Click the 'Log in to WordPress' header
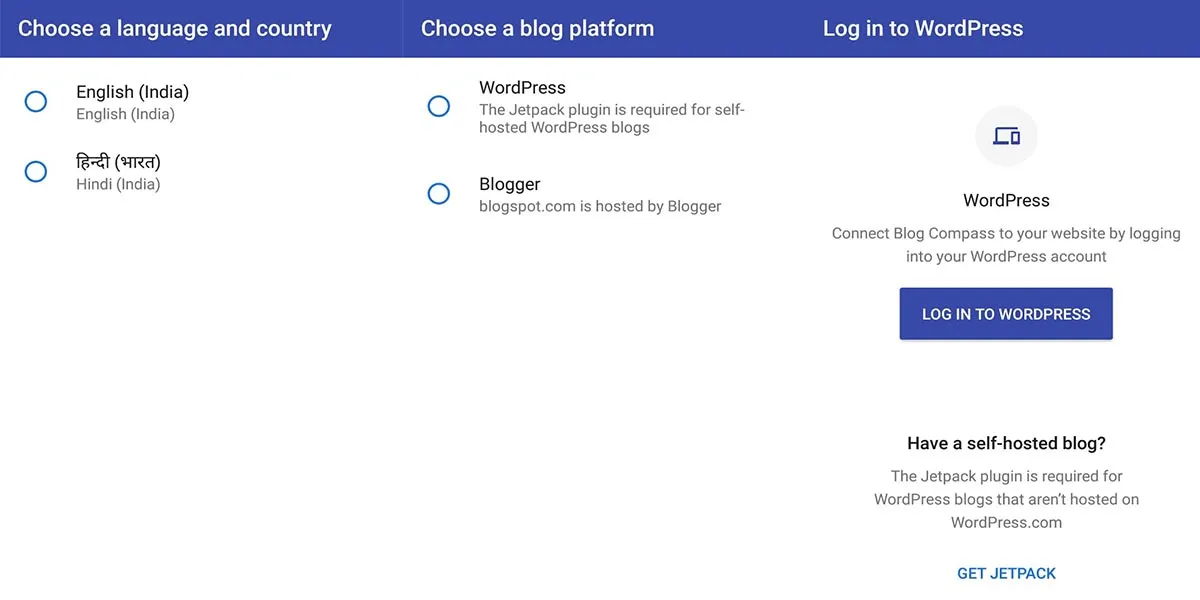 (x=923, y=28)
